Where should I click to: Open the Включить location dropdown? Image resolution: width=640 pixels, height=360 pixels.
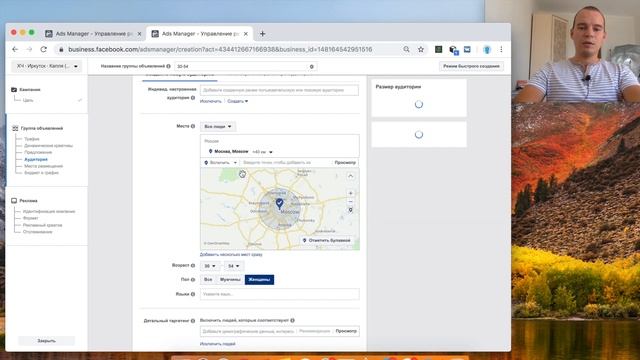220,162
